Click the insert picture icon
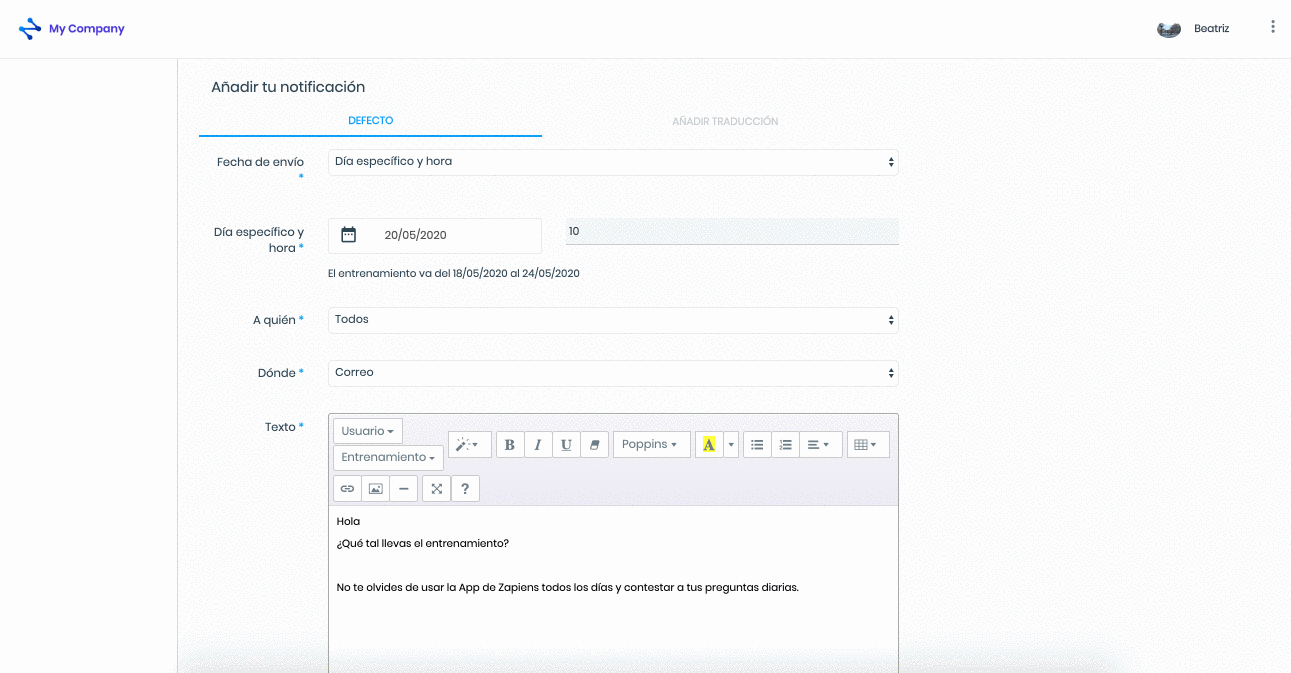The width and height of the screenshot is (1291, 673). (375, 488)
